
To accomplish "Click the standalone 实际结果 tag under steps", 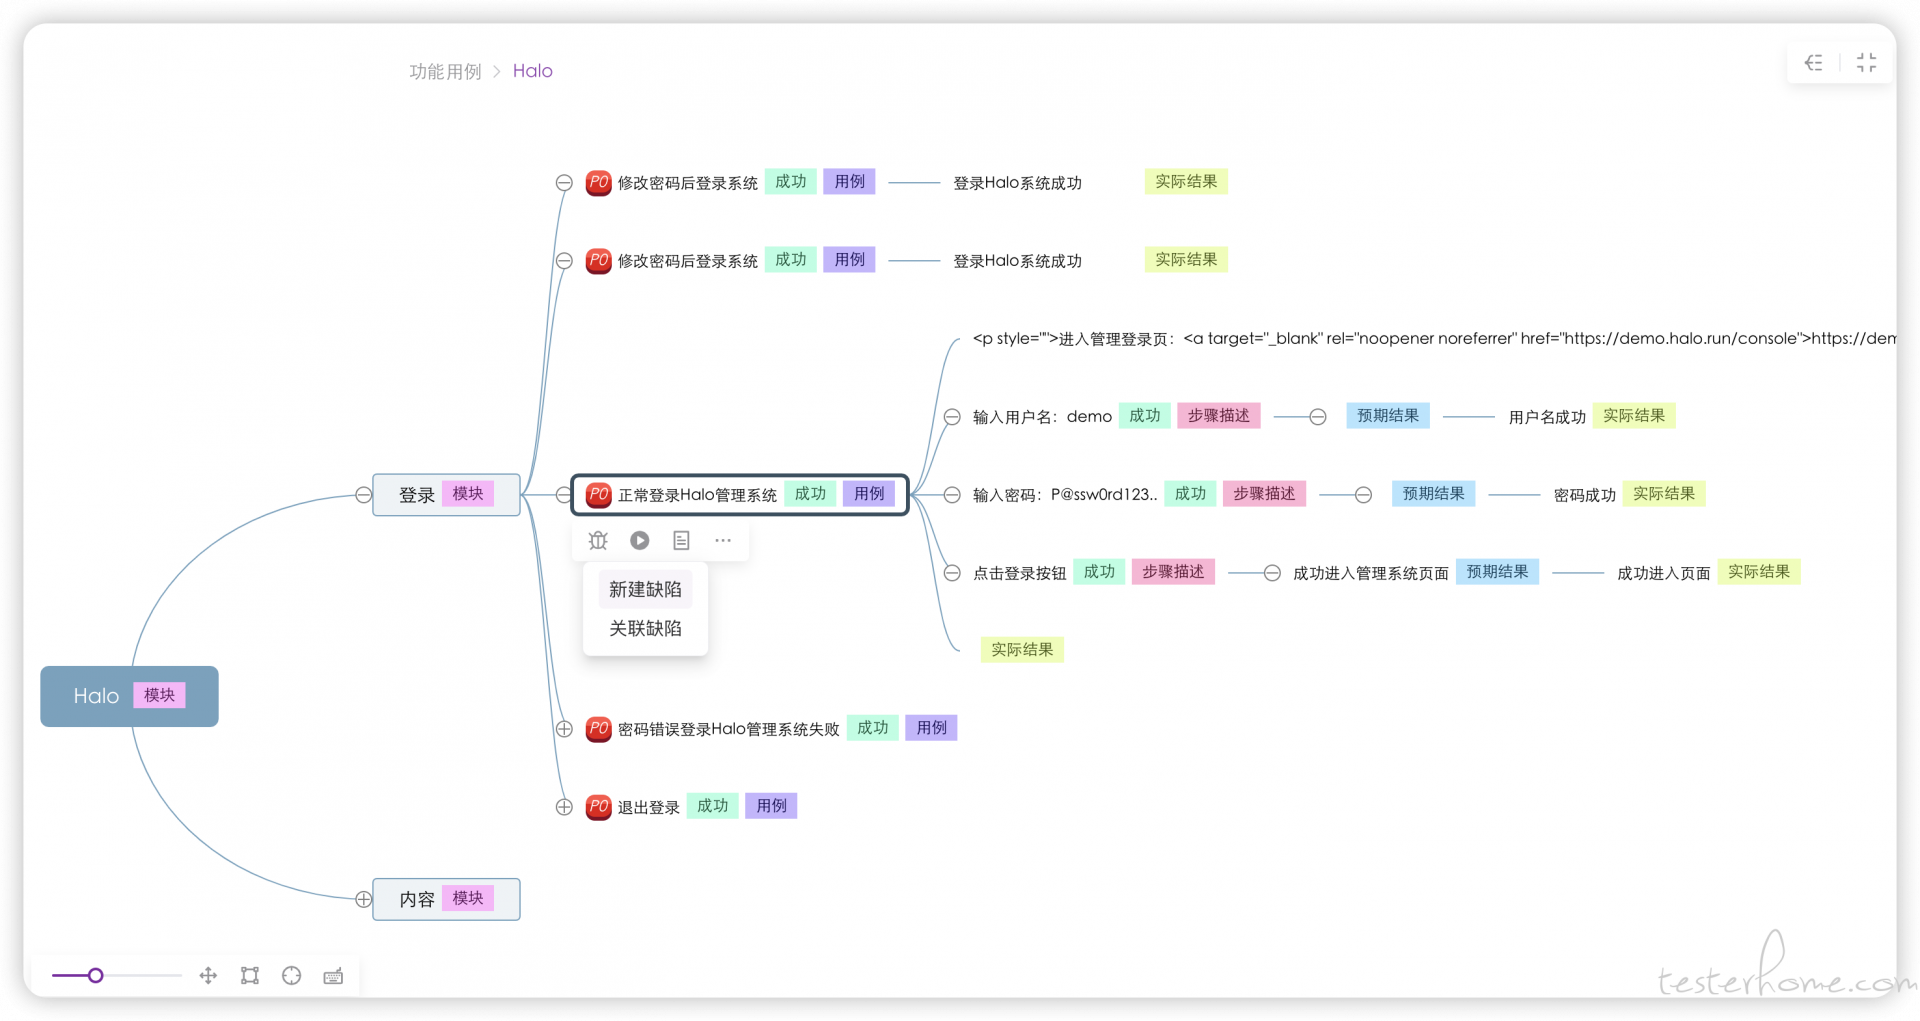I will [x=1022, y=650].
